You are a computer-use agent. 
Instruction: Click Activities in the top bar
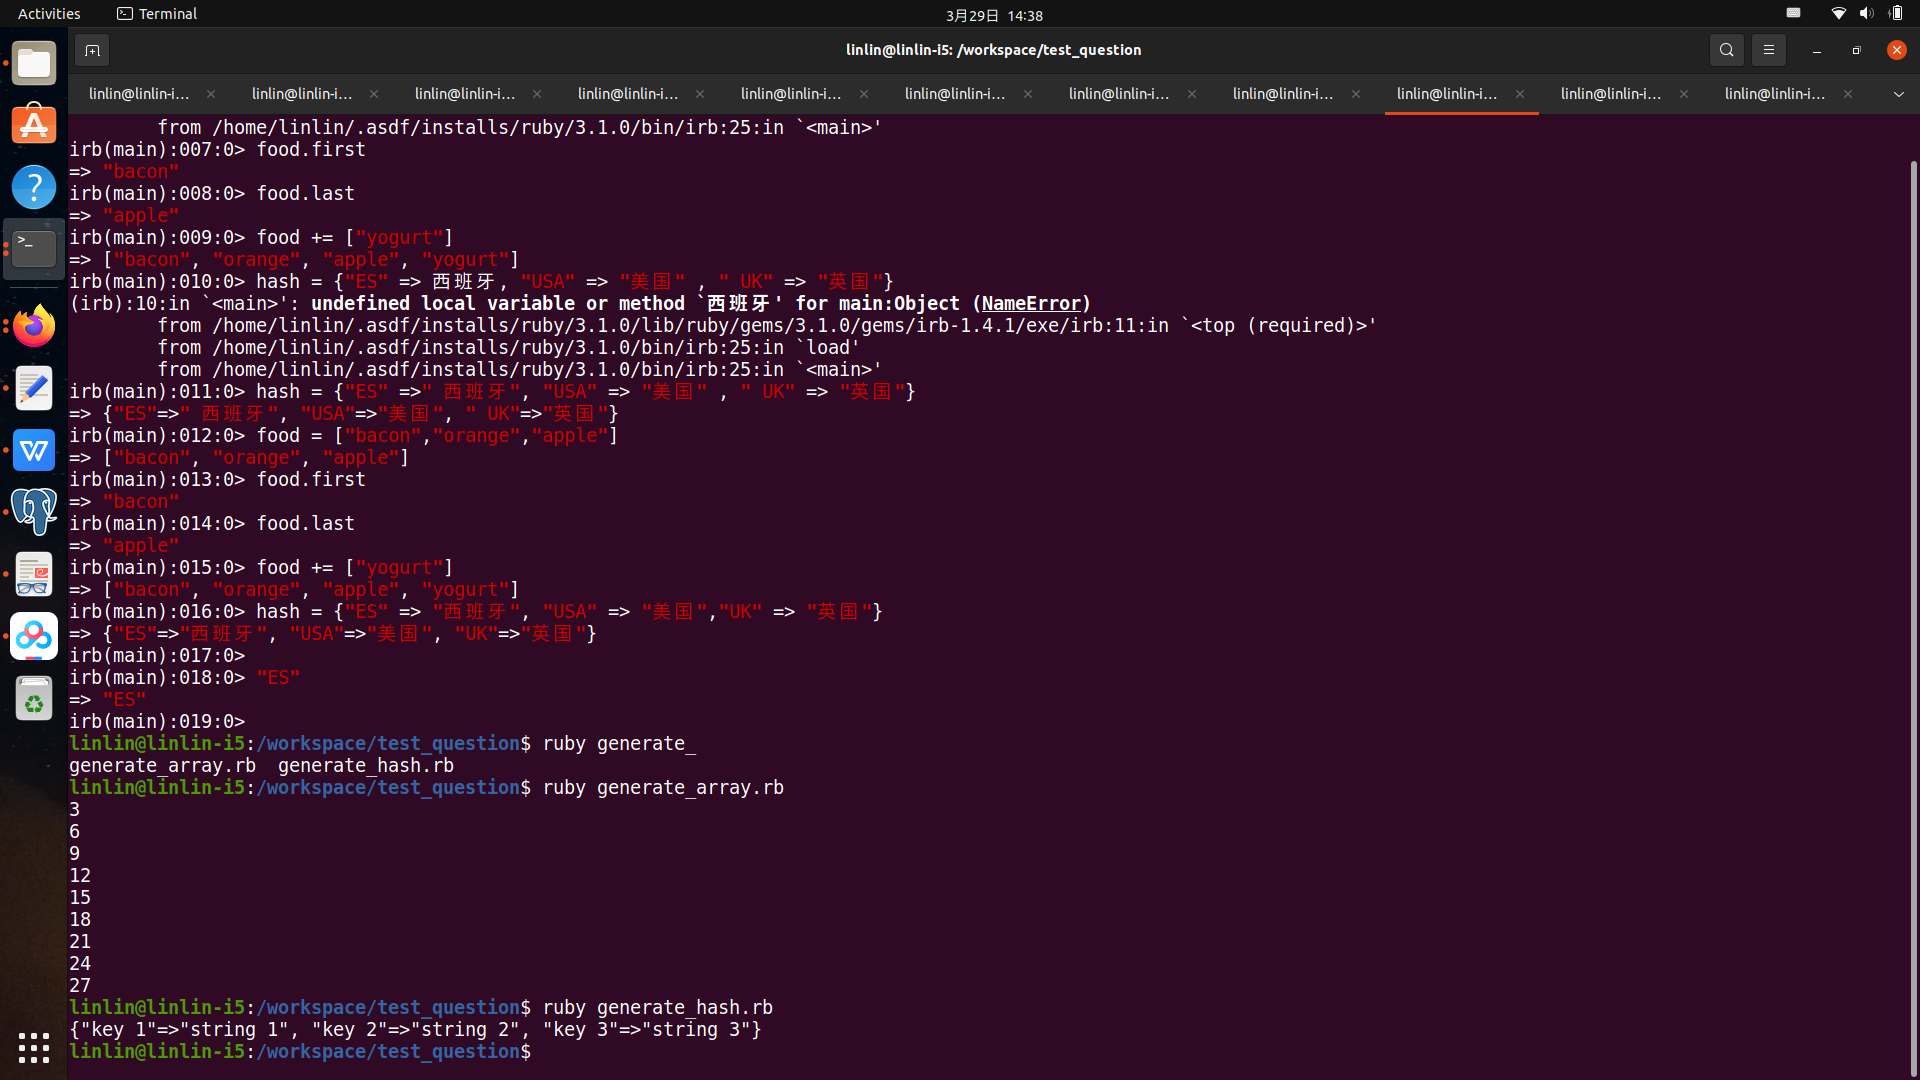pos(49,14)
